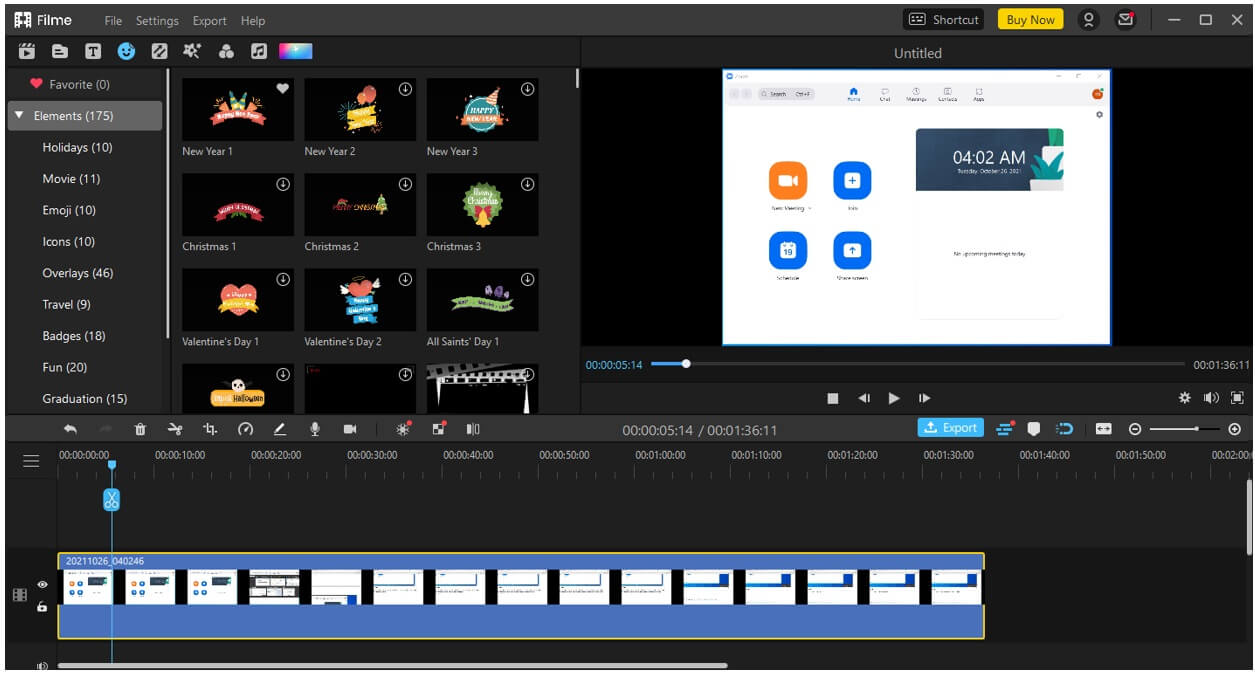Toggle the New Year 1 favorite heart
Screen dimensions: 1255x683
283,89
